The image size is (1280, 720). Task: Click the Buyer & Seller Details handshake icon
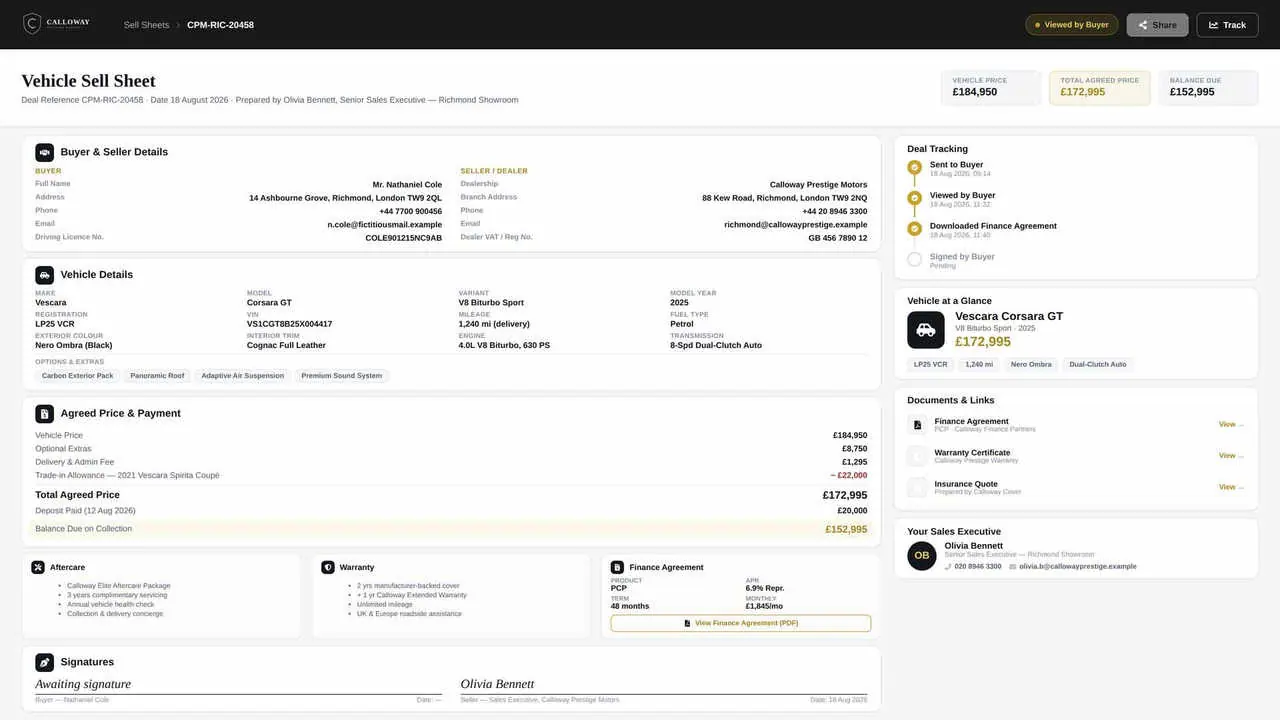coord(45,152)
